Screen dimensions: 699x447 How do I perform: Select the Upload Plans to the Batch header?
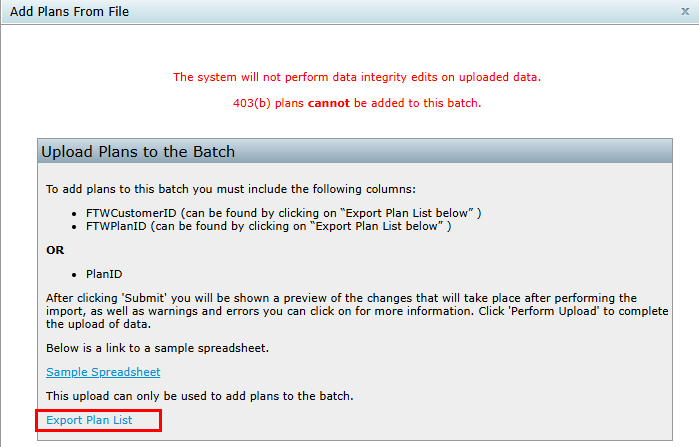click(x=138, y=152)
